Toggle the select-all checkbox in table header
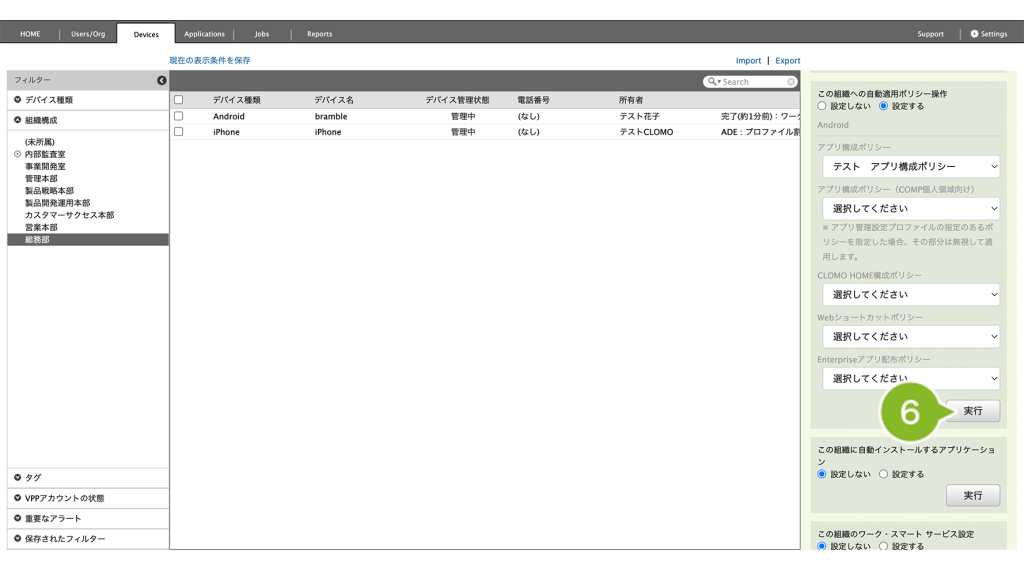This screenshot has width=1024, height=576. coord(179,100)
